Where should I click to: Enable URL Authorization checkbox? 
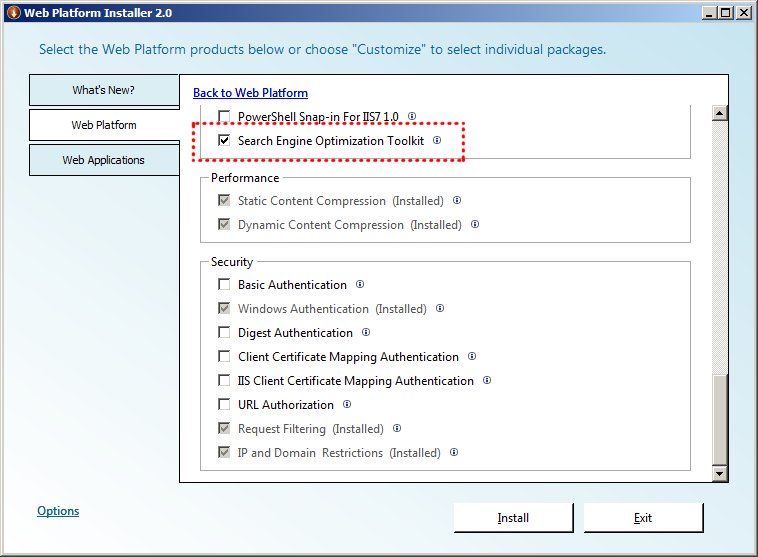pyautogui.click(x=224, y=404)
